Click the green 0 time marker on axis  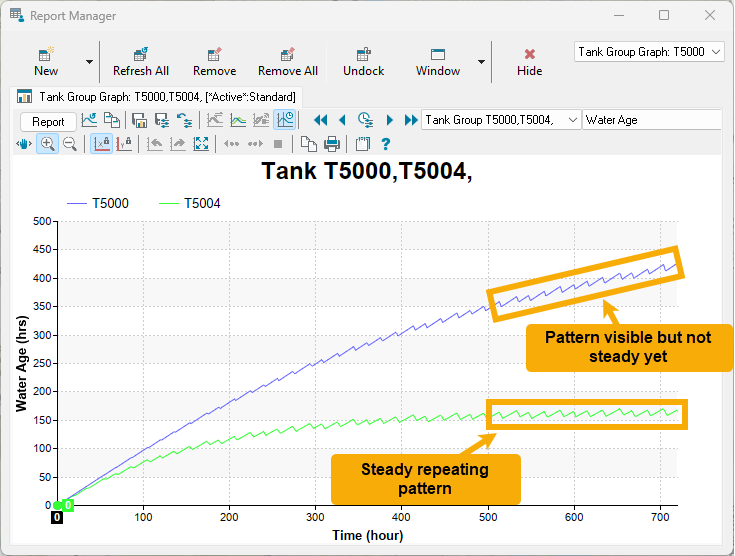coord(68,505)
